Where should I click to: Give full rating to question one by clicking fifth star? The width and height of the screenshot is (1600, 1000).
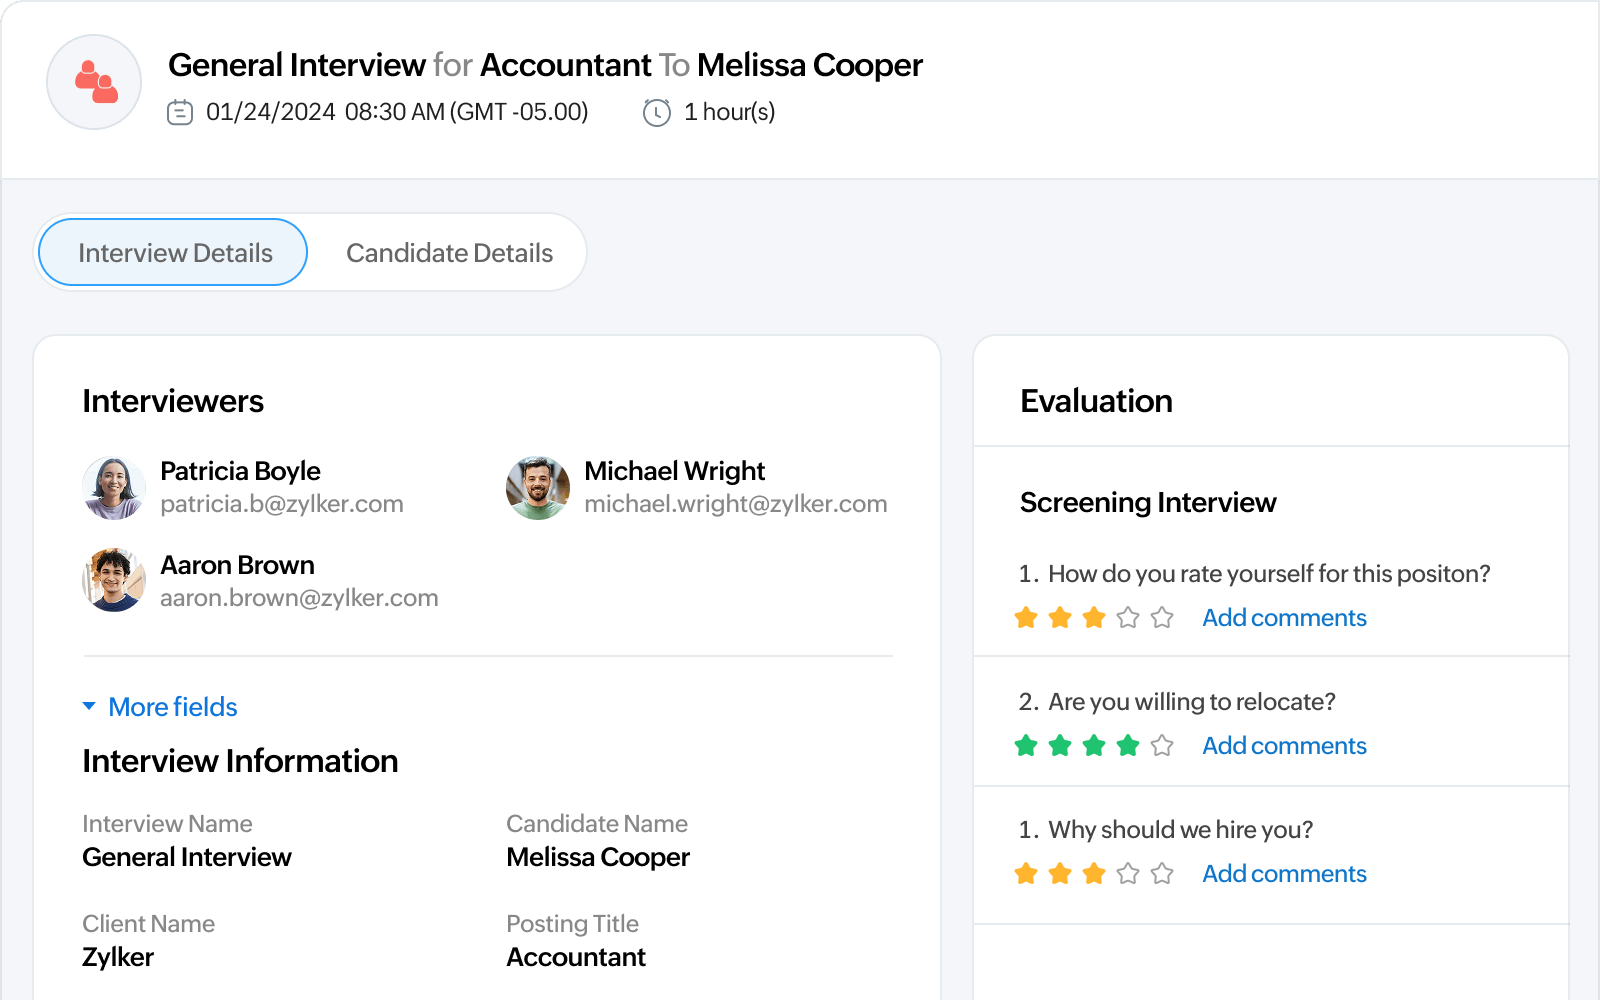(x=1162, y=618)
